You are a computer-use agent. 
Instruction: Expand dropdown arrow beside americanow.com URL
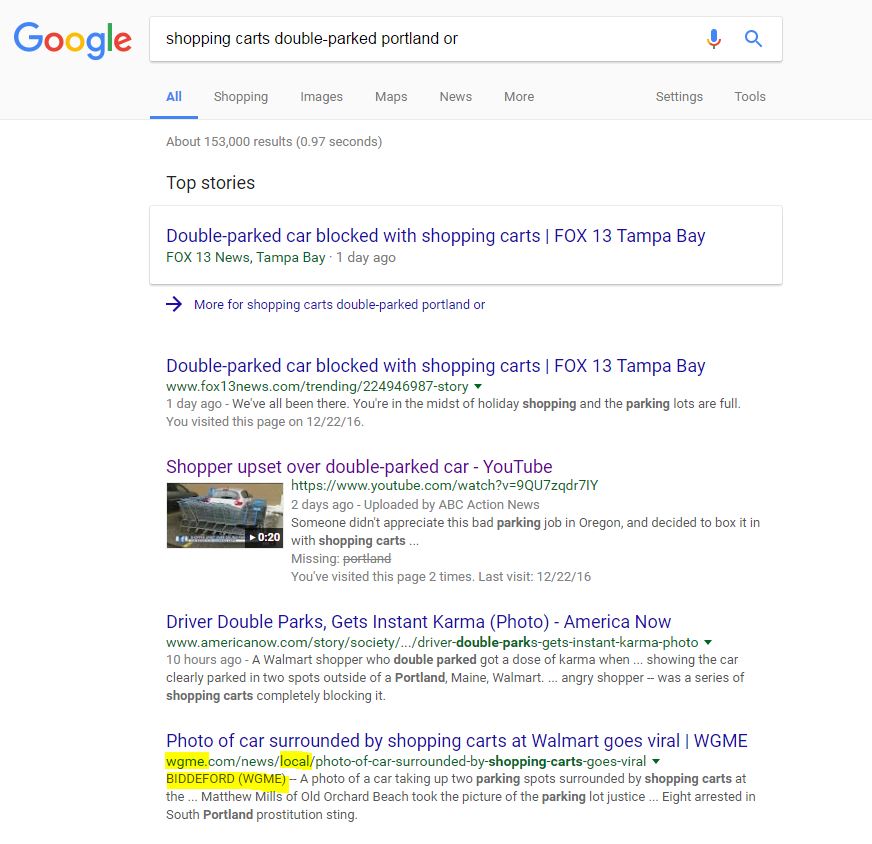pyautogui.click(x=708, y=642)
